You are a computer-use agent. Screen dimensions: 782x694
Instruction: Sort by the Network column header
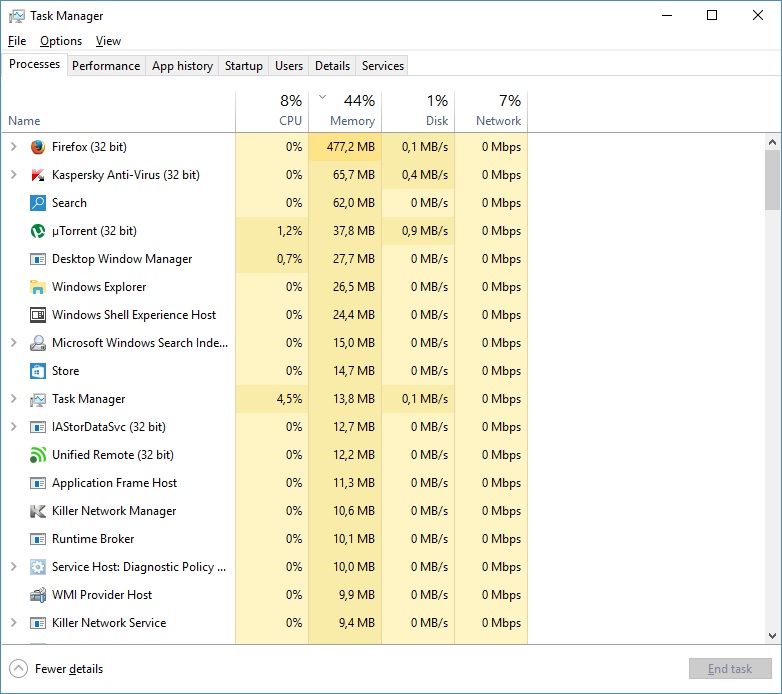491,111
